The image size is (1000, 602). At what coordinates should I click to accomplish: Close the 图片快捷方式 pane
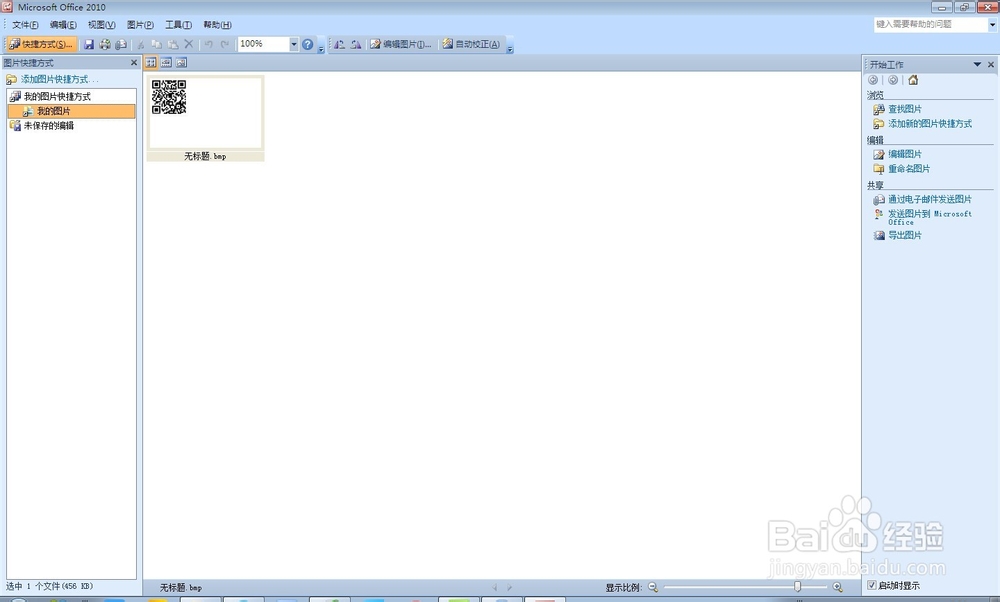coord(134,62)
